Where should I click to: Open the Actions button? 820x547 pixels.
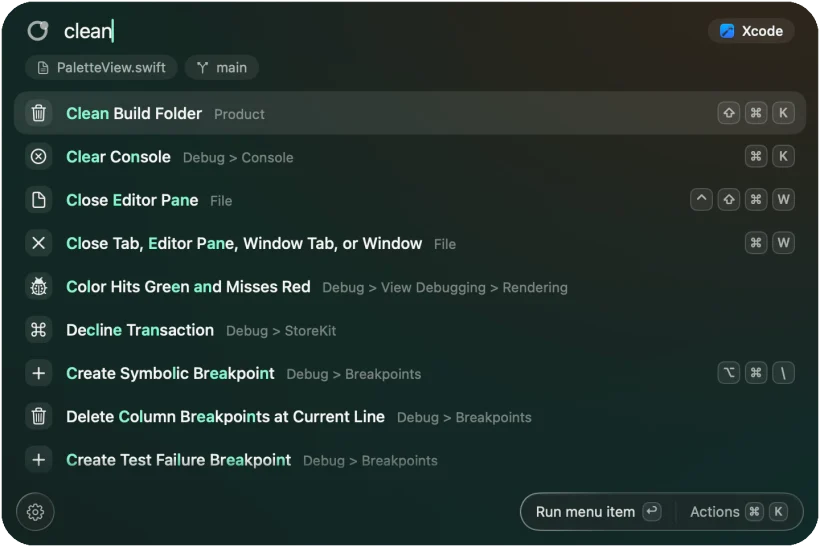(x=738, y=512)
